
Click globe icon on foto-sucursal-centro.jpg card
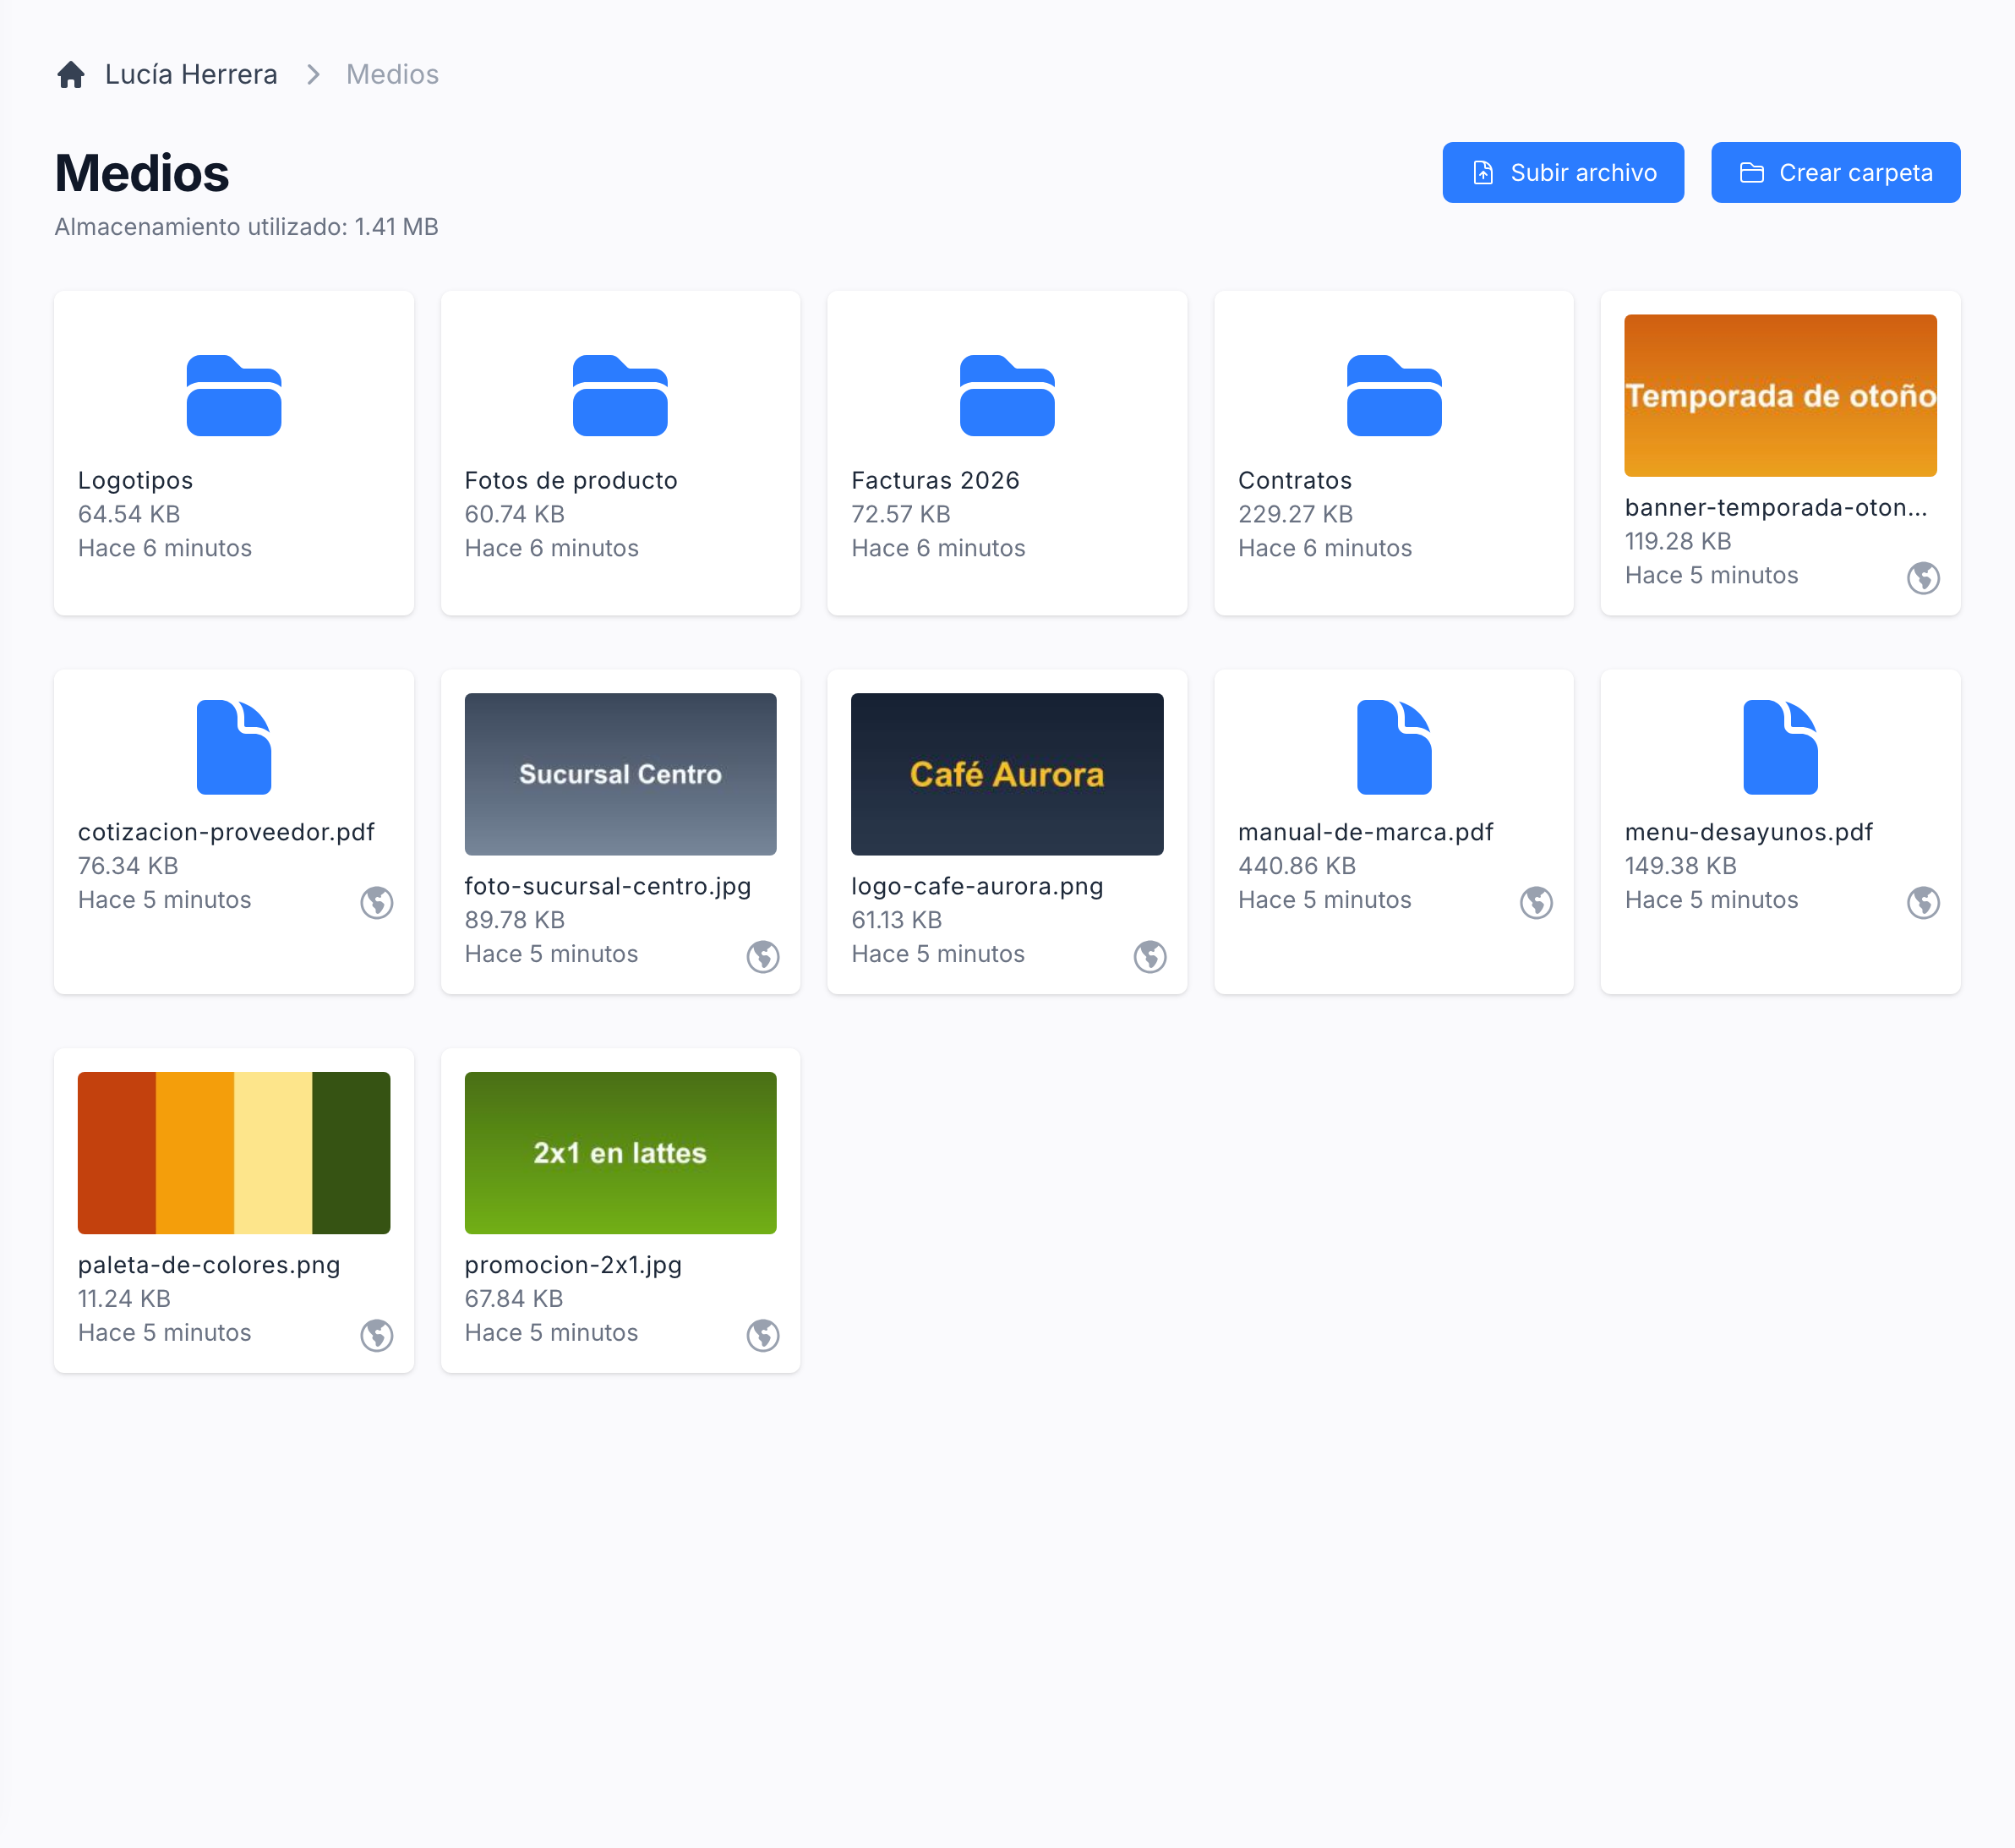763,957
